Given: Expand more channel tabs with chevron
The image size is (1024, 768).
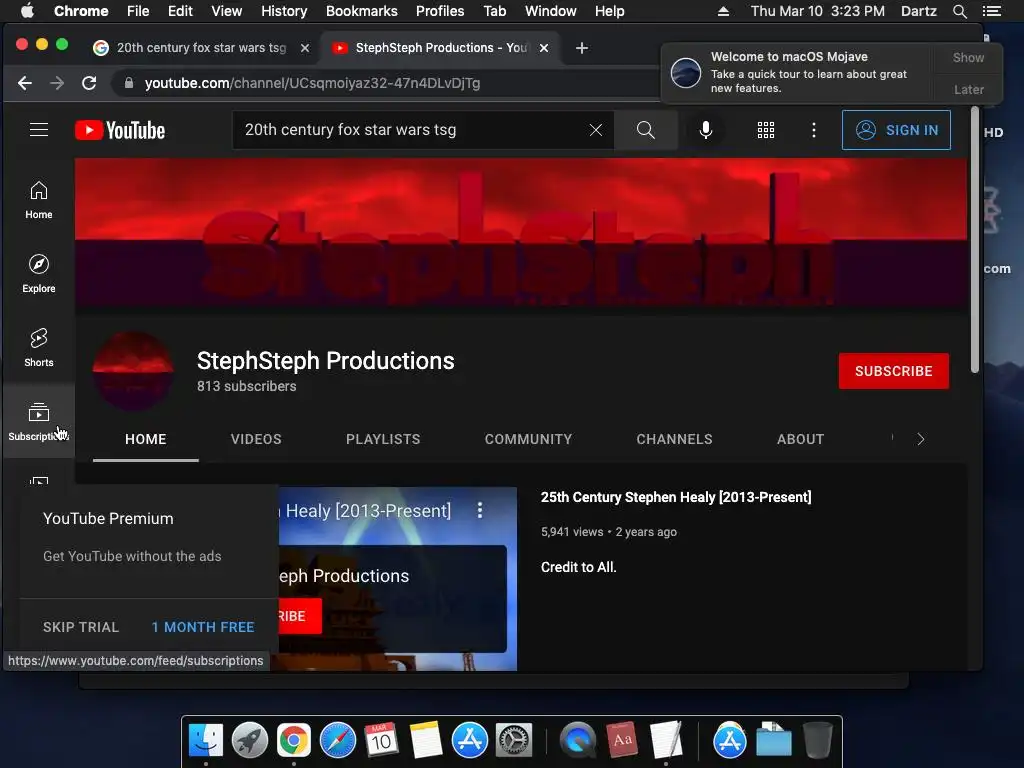Looking at the screenshot, I should pyautogui.click(x=921, y=440).
